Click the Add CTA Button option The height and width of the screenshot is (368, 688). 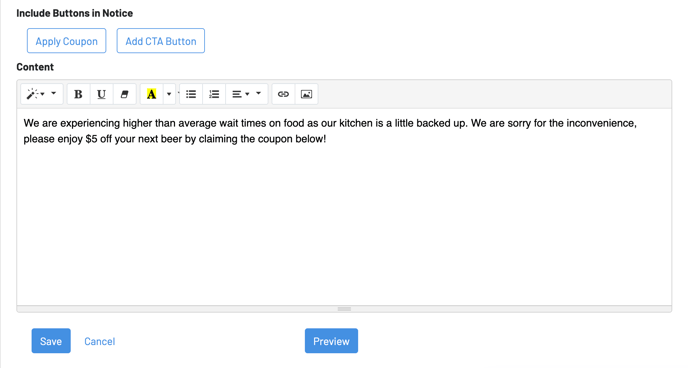[x=161, y=41]
